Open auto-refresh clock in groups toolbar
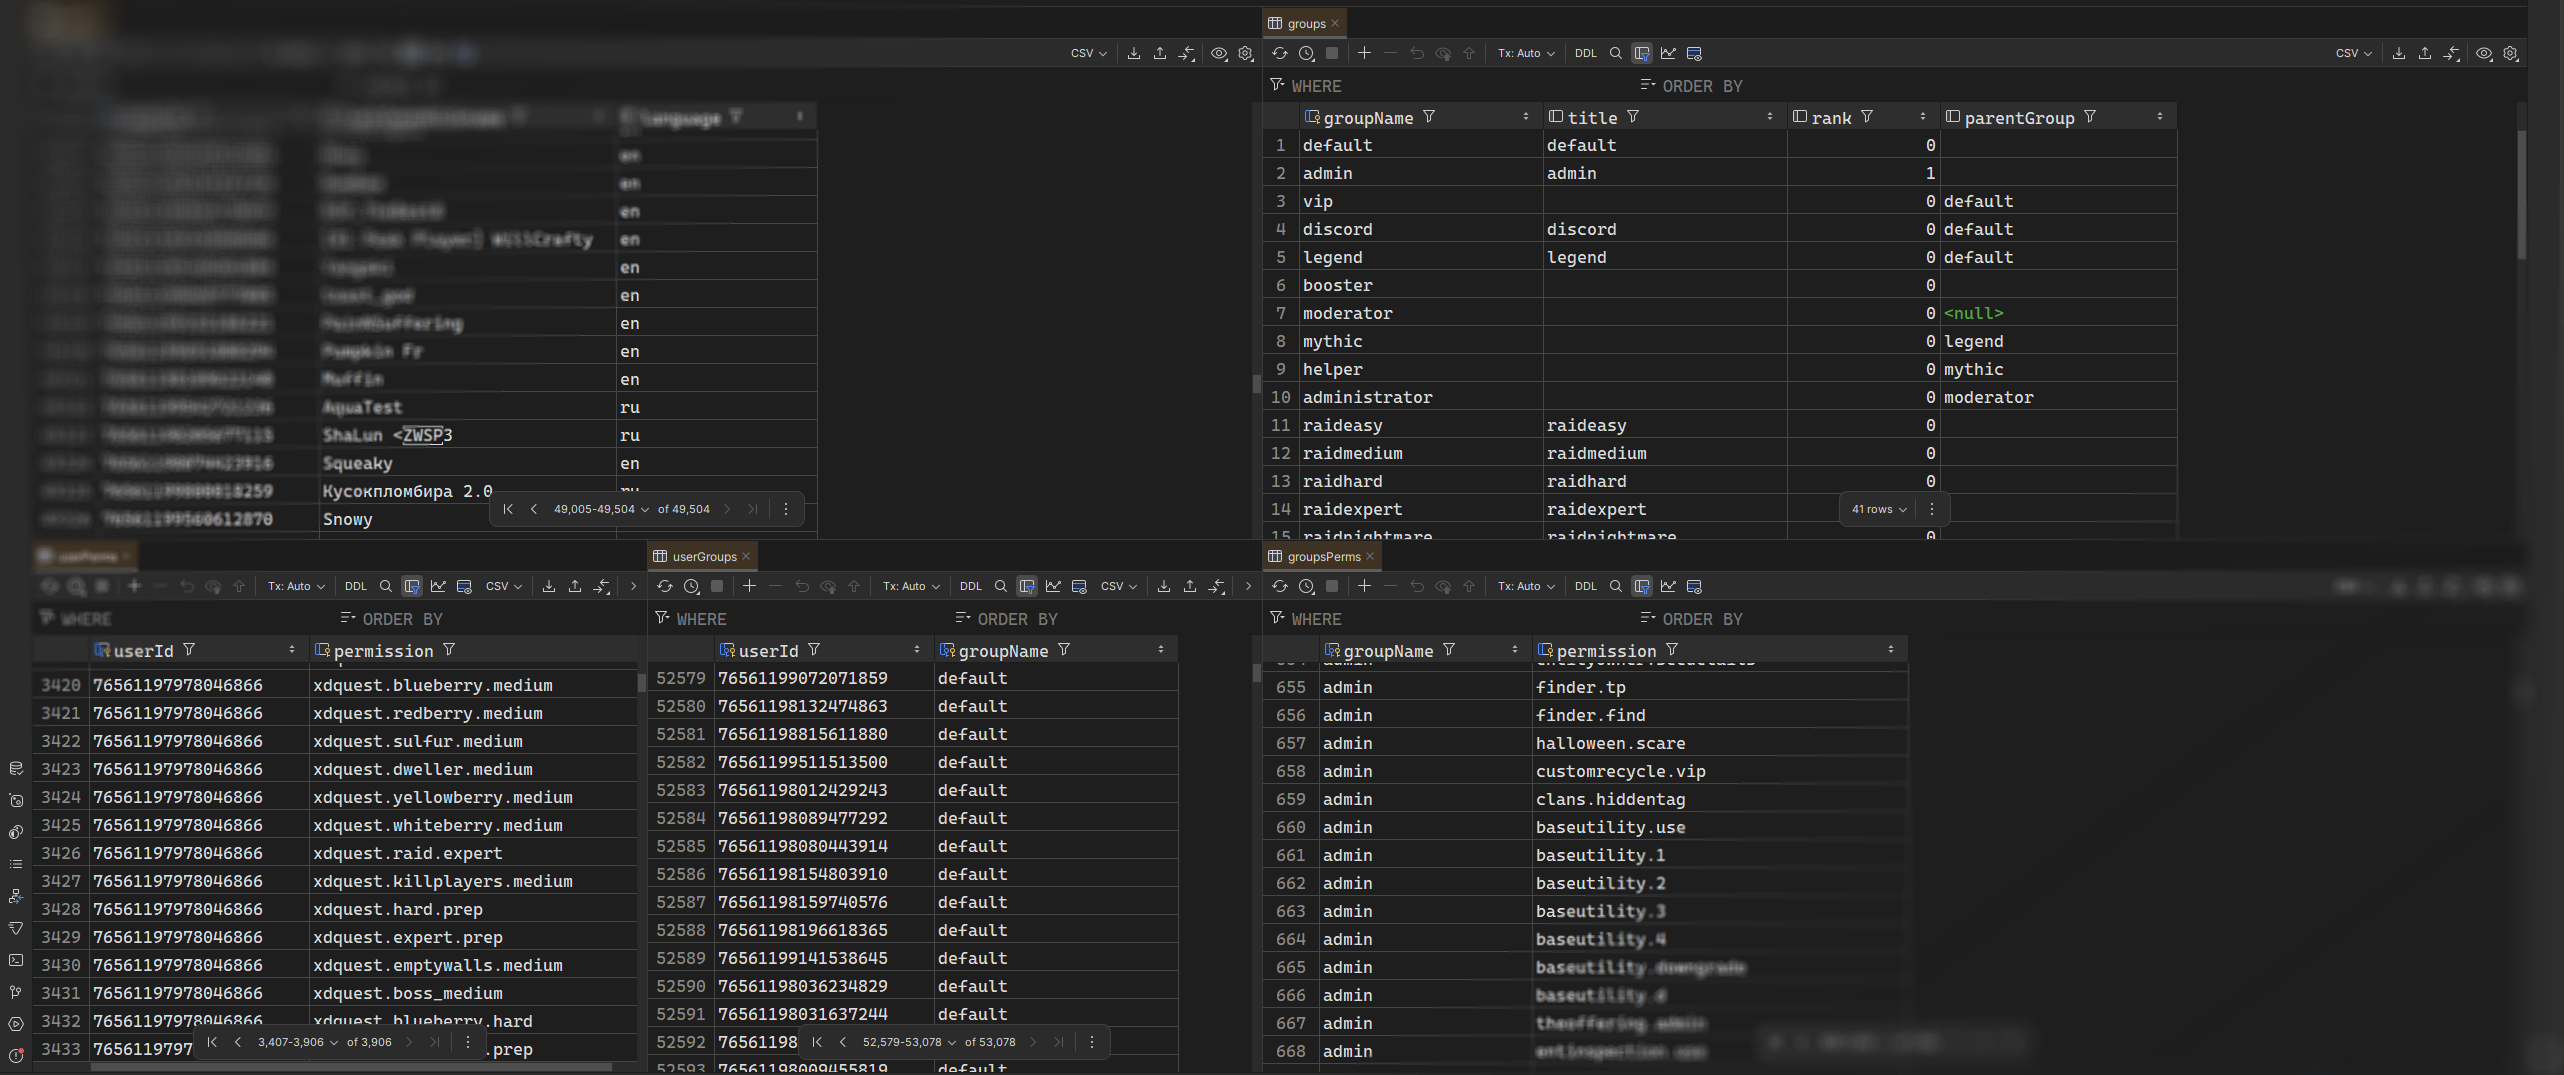This screenshot has height=1075, width=2564. (x=1306, y=53)
